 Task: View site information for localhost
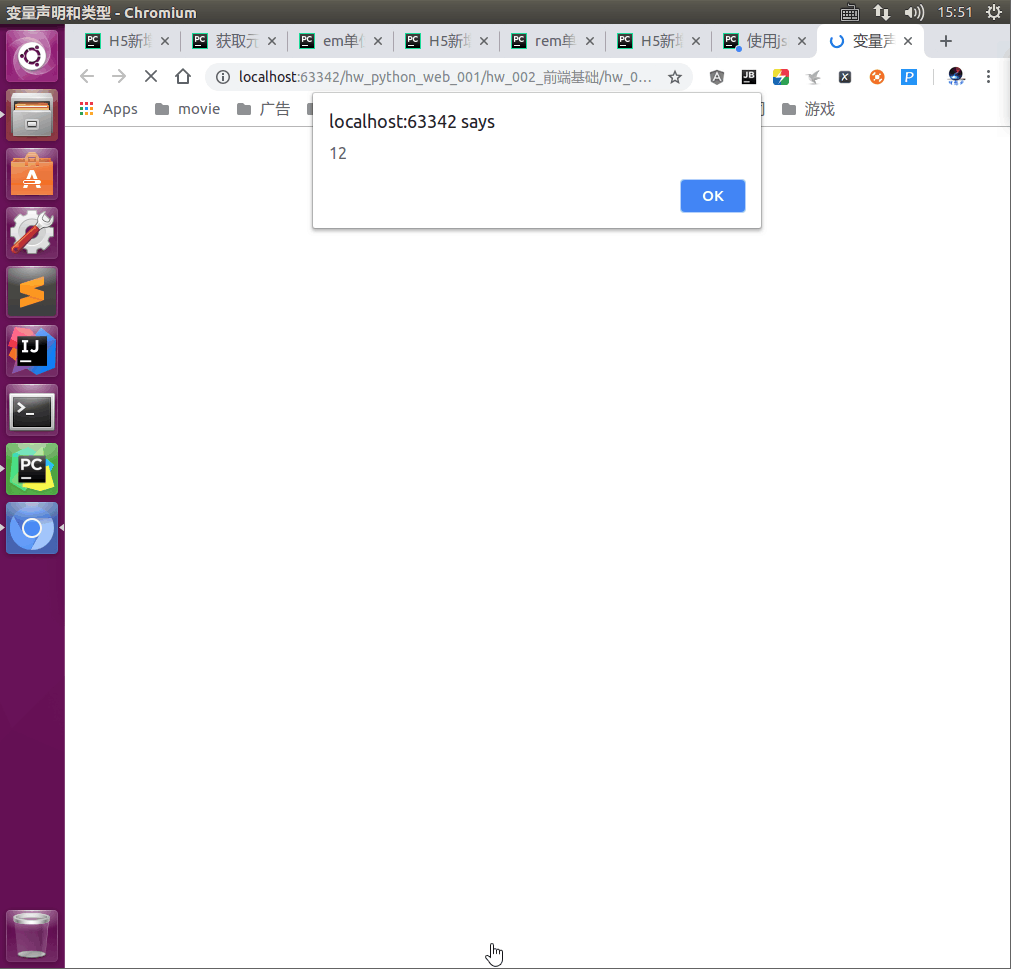tap(222, 77)
